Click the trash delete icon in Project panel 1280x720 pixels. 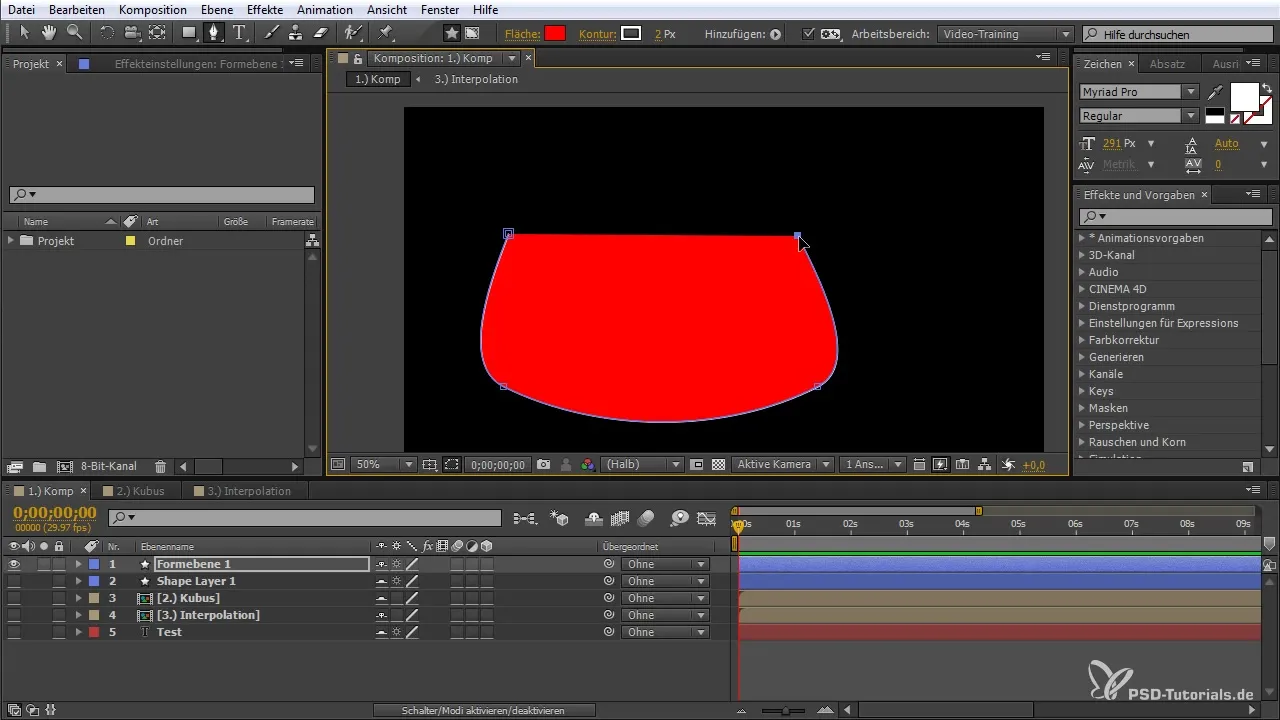tap(160, 466)
